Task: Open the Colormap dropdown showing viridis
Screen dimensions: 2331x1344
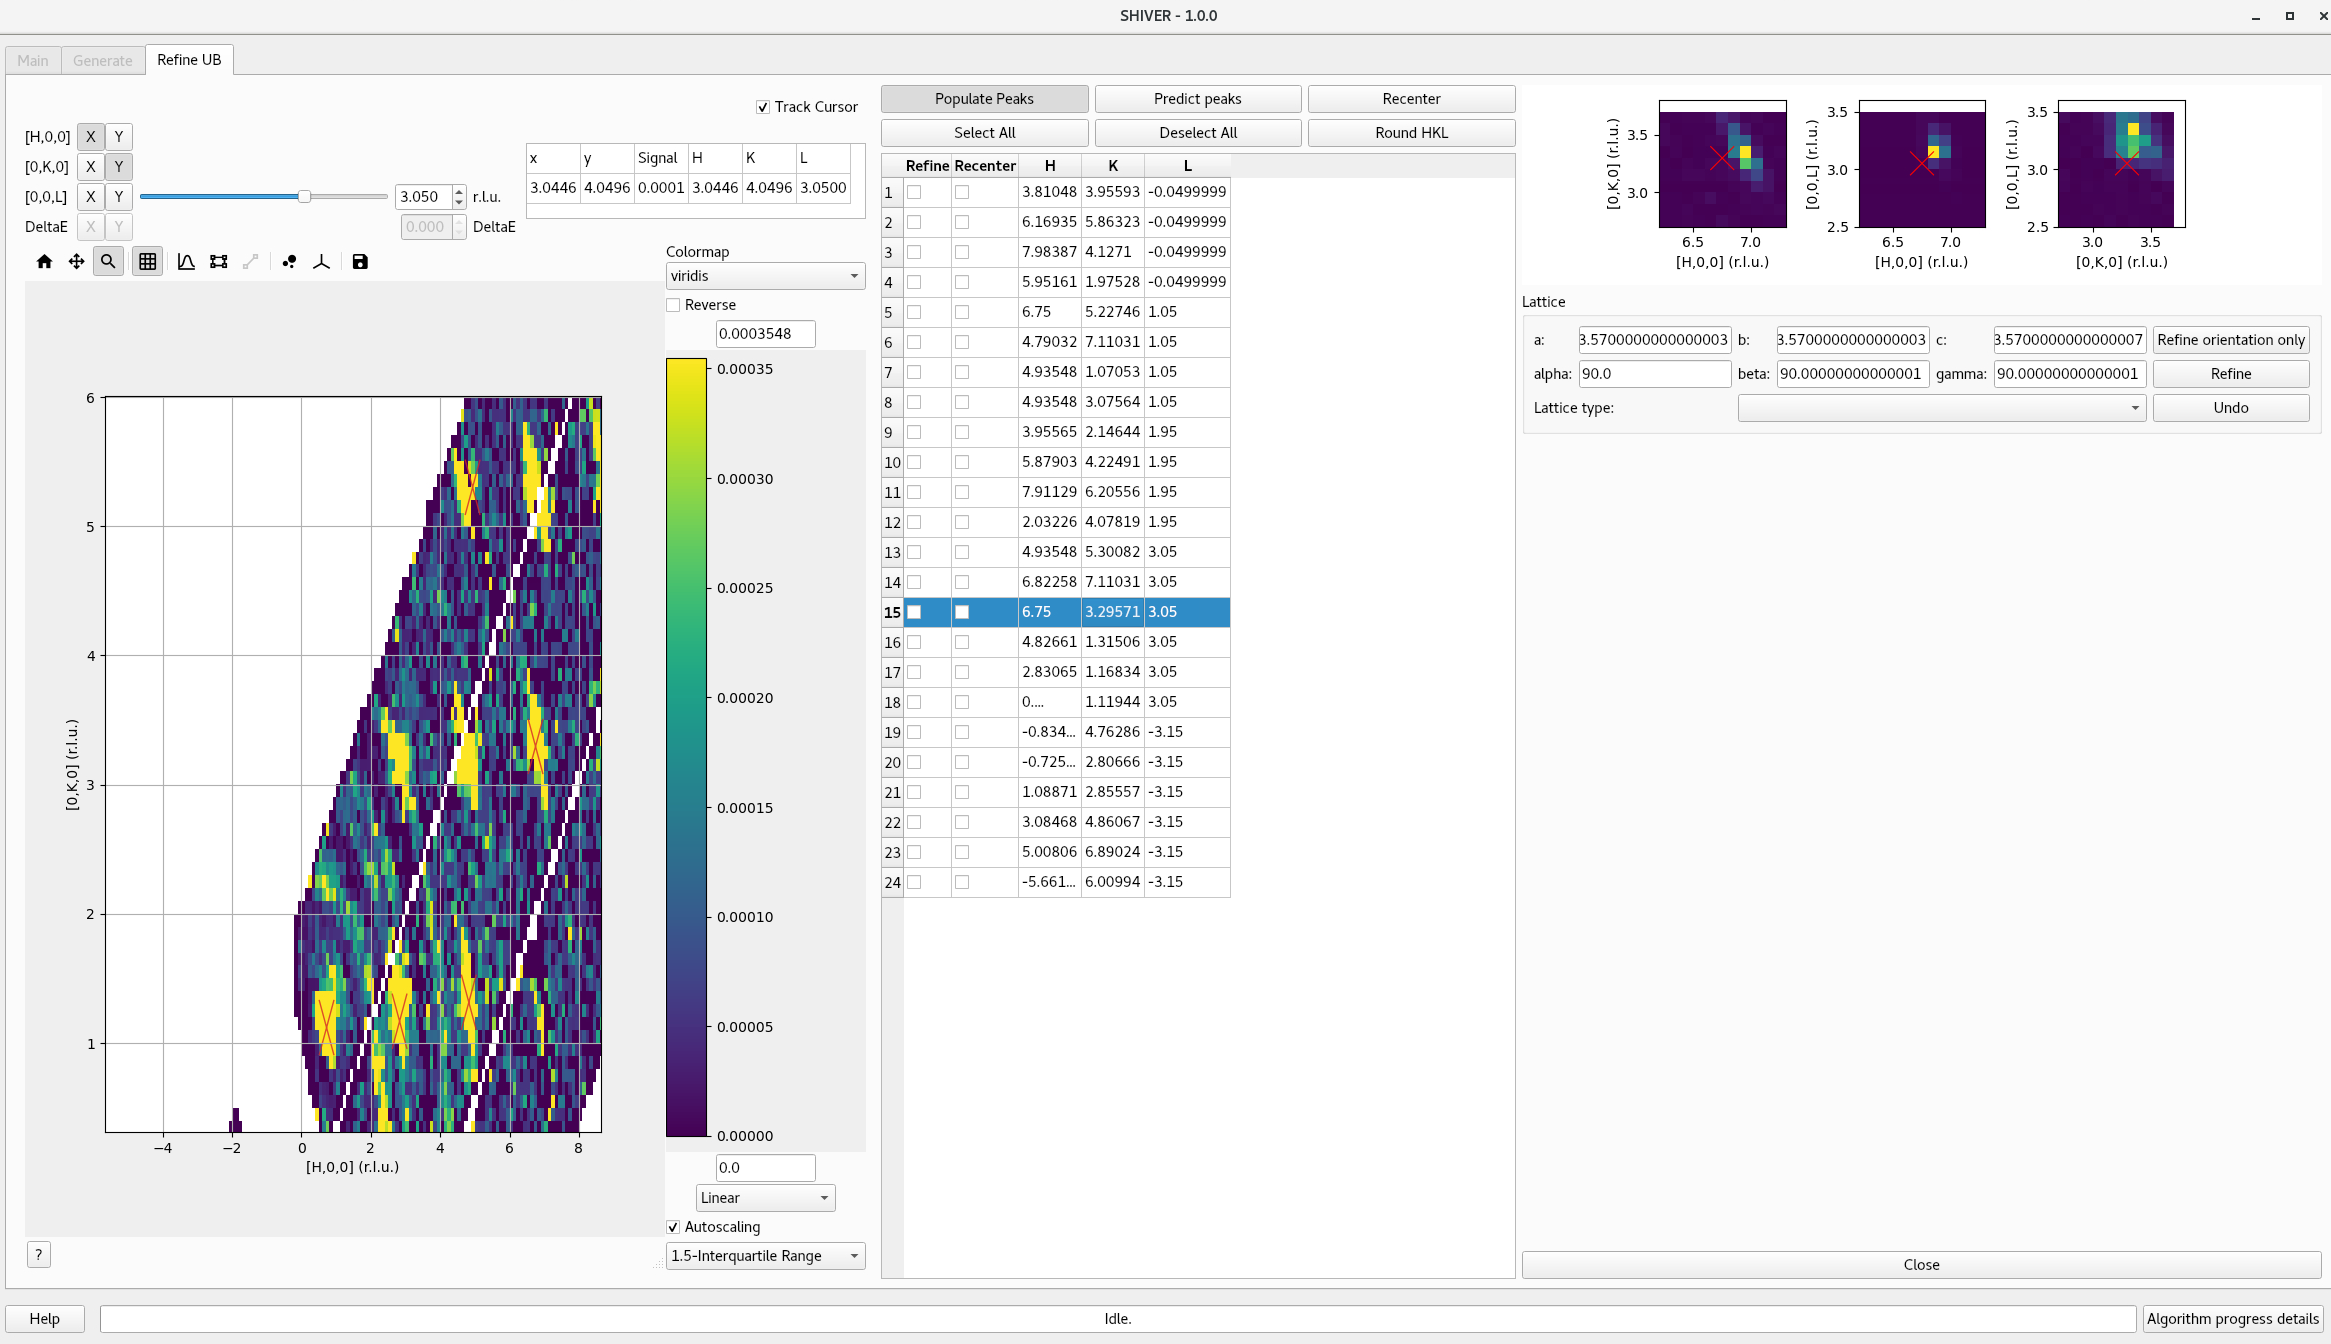Action: (764, 276)
